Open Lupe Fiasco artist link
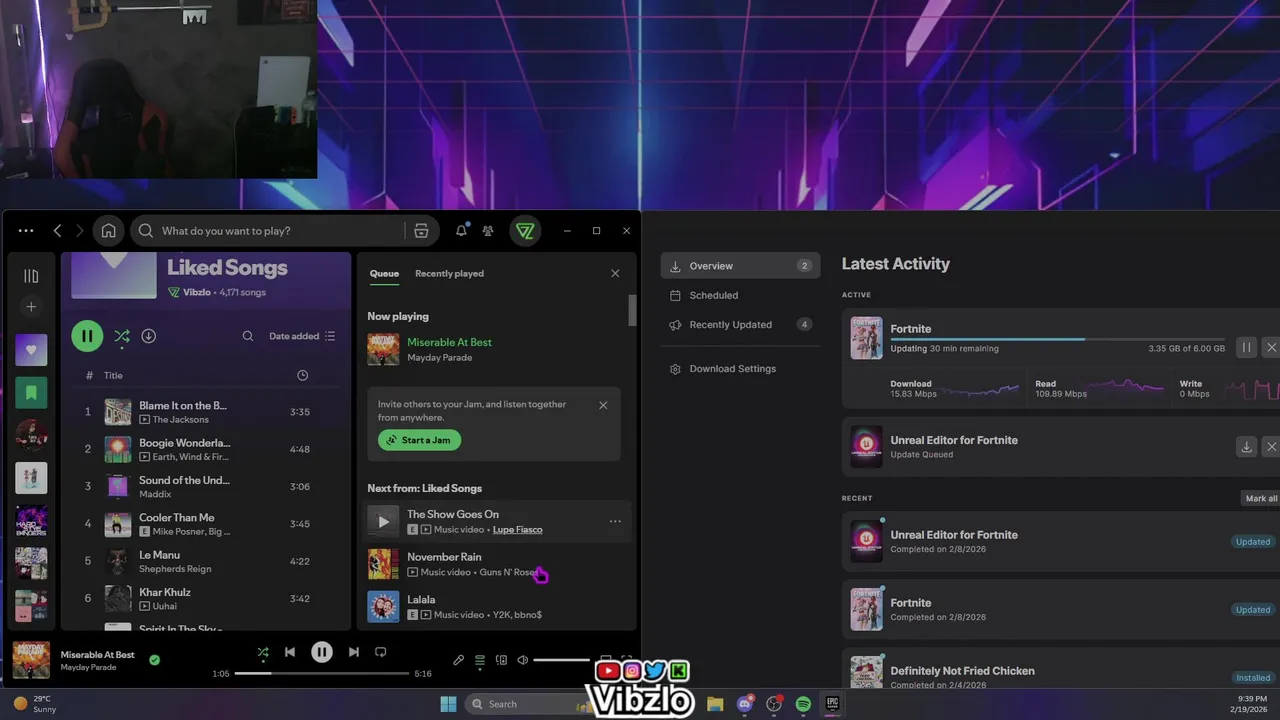The width and height of the screenshot is (1280, 720). [518, 529]
